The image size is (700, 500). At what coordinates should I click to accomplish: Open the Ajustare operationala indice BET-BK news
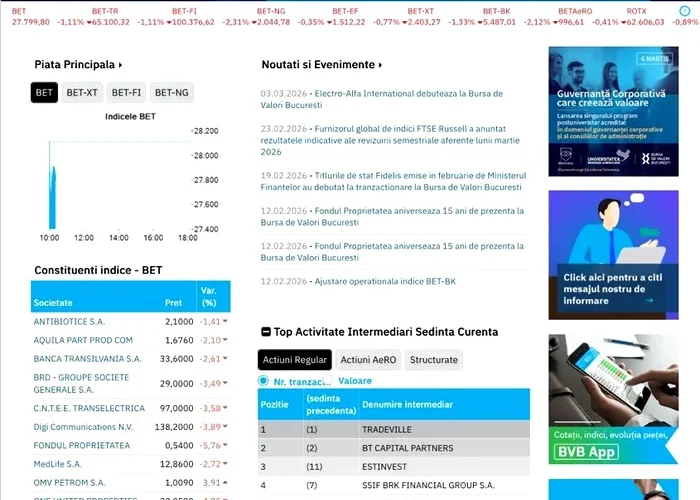[x=385, y=281]
